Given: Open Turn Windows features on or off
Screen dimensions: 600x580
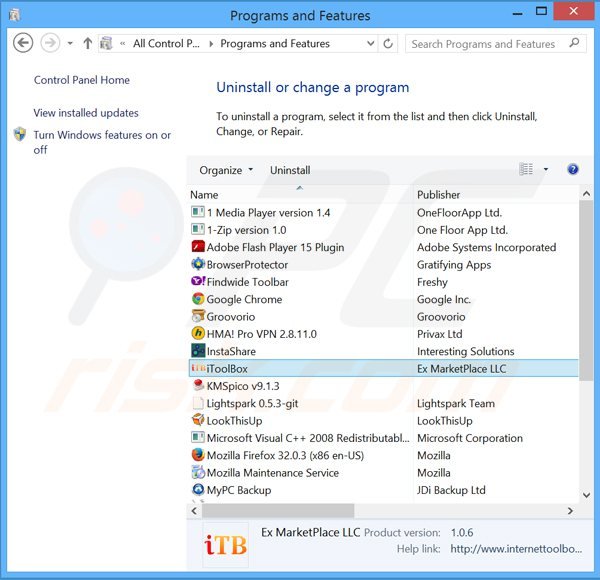Looking at the screenshot, I should [x=102, y=142].
